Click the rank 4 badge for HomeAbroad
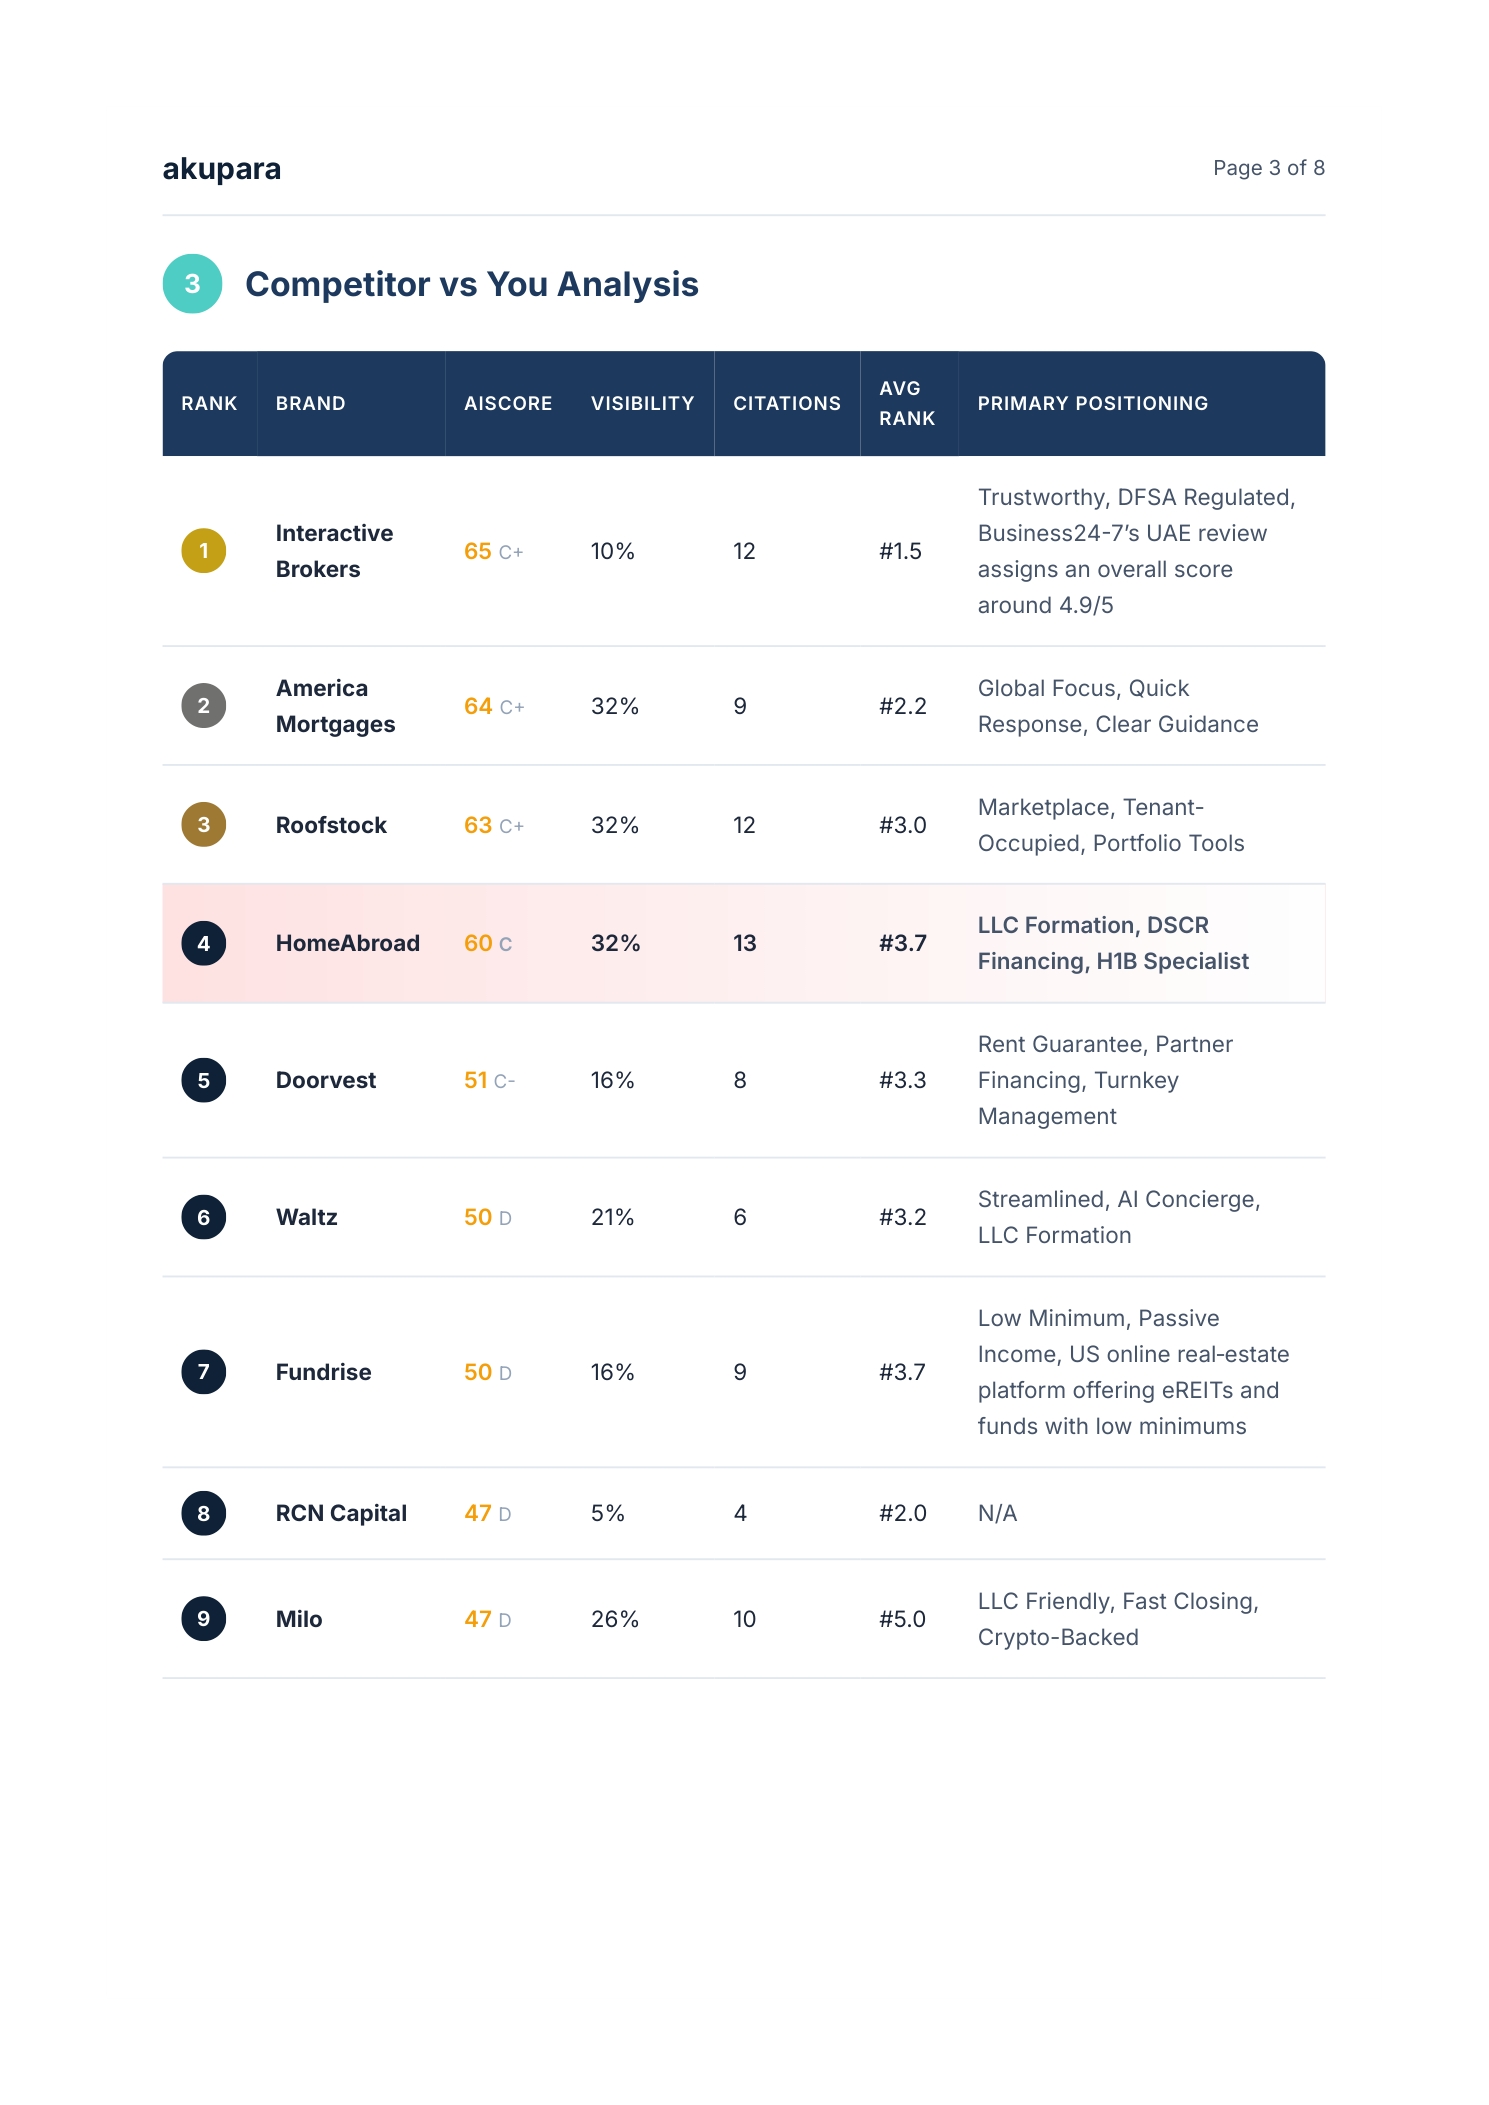1489x2105 pixels. (x=203, y=943)
